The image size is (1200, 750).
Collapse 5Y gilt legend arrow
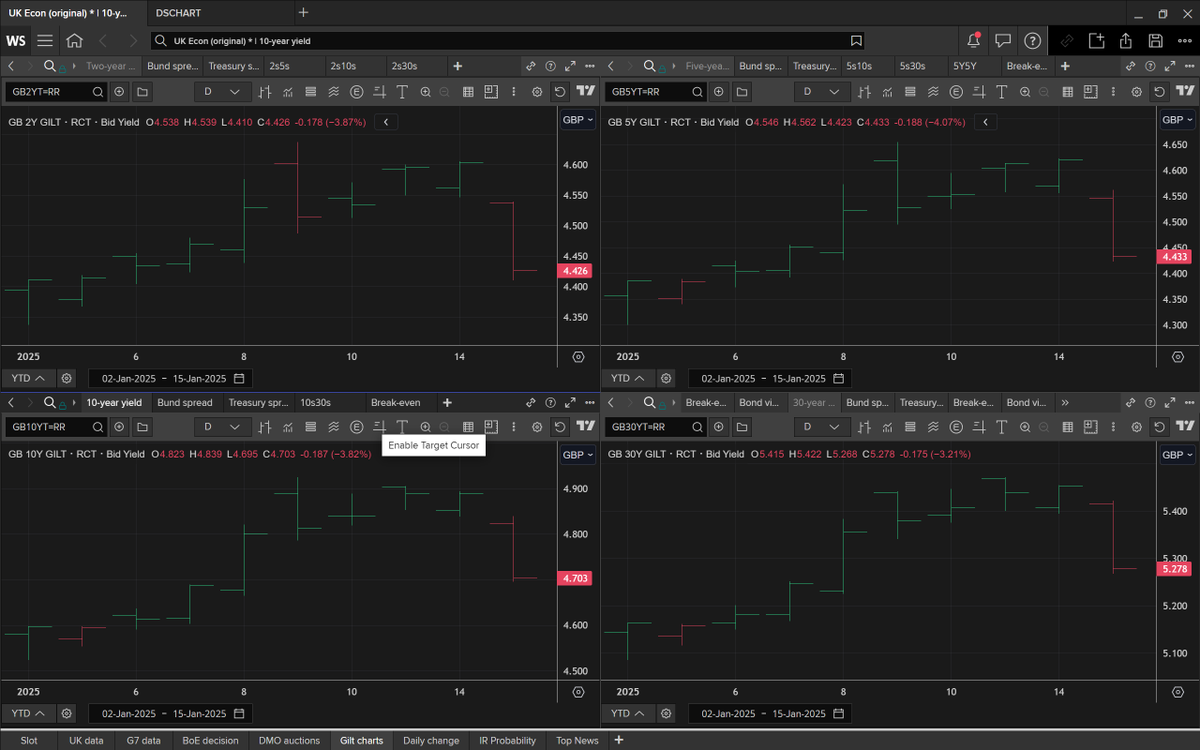pos(986,122)
